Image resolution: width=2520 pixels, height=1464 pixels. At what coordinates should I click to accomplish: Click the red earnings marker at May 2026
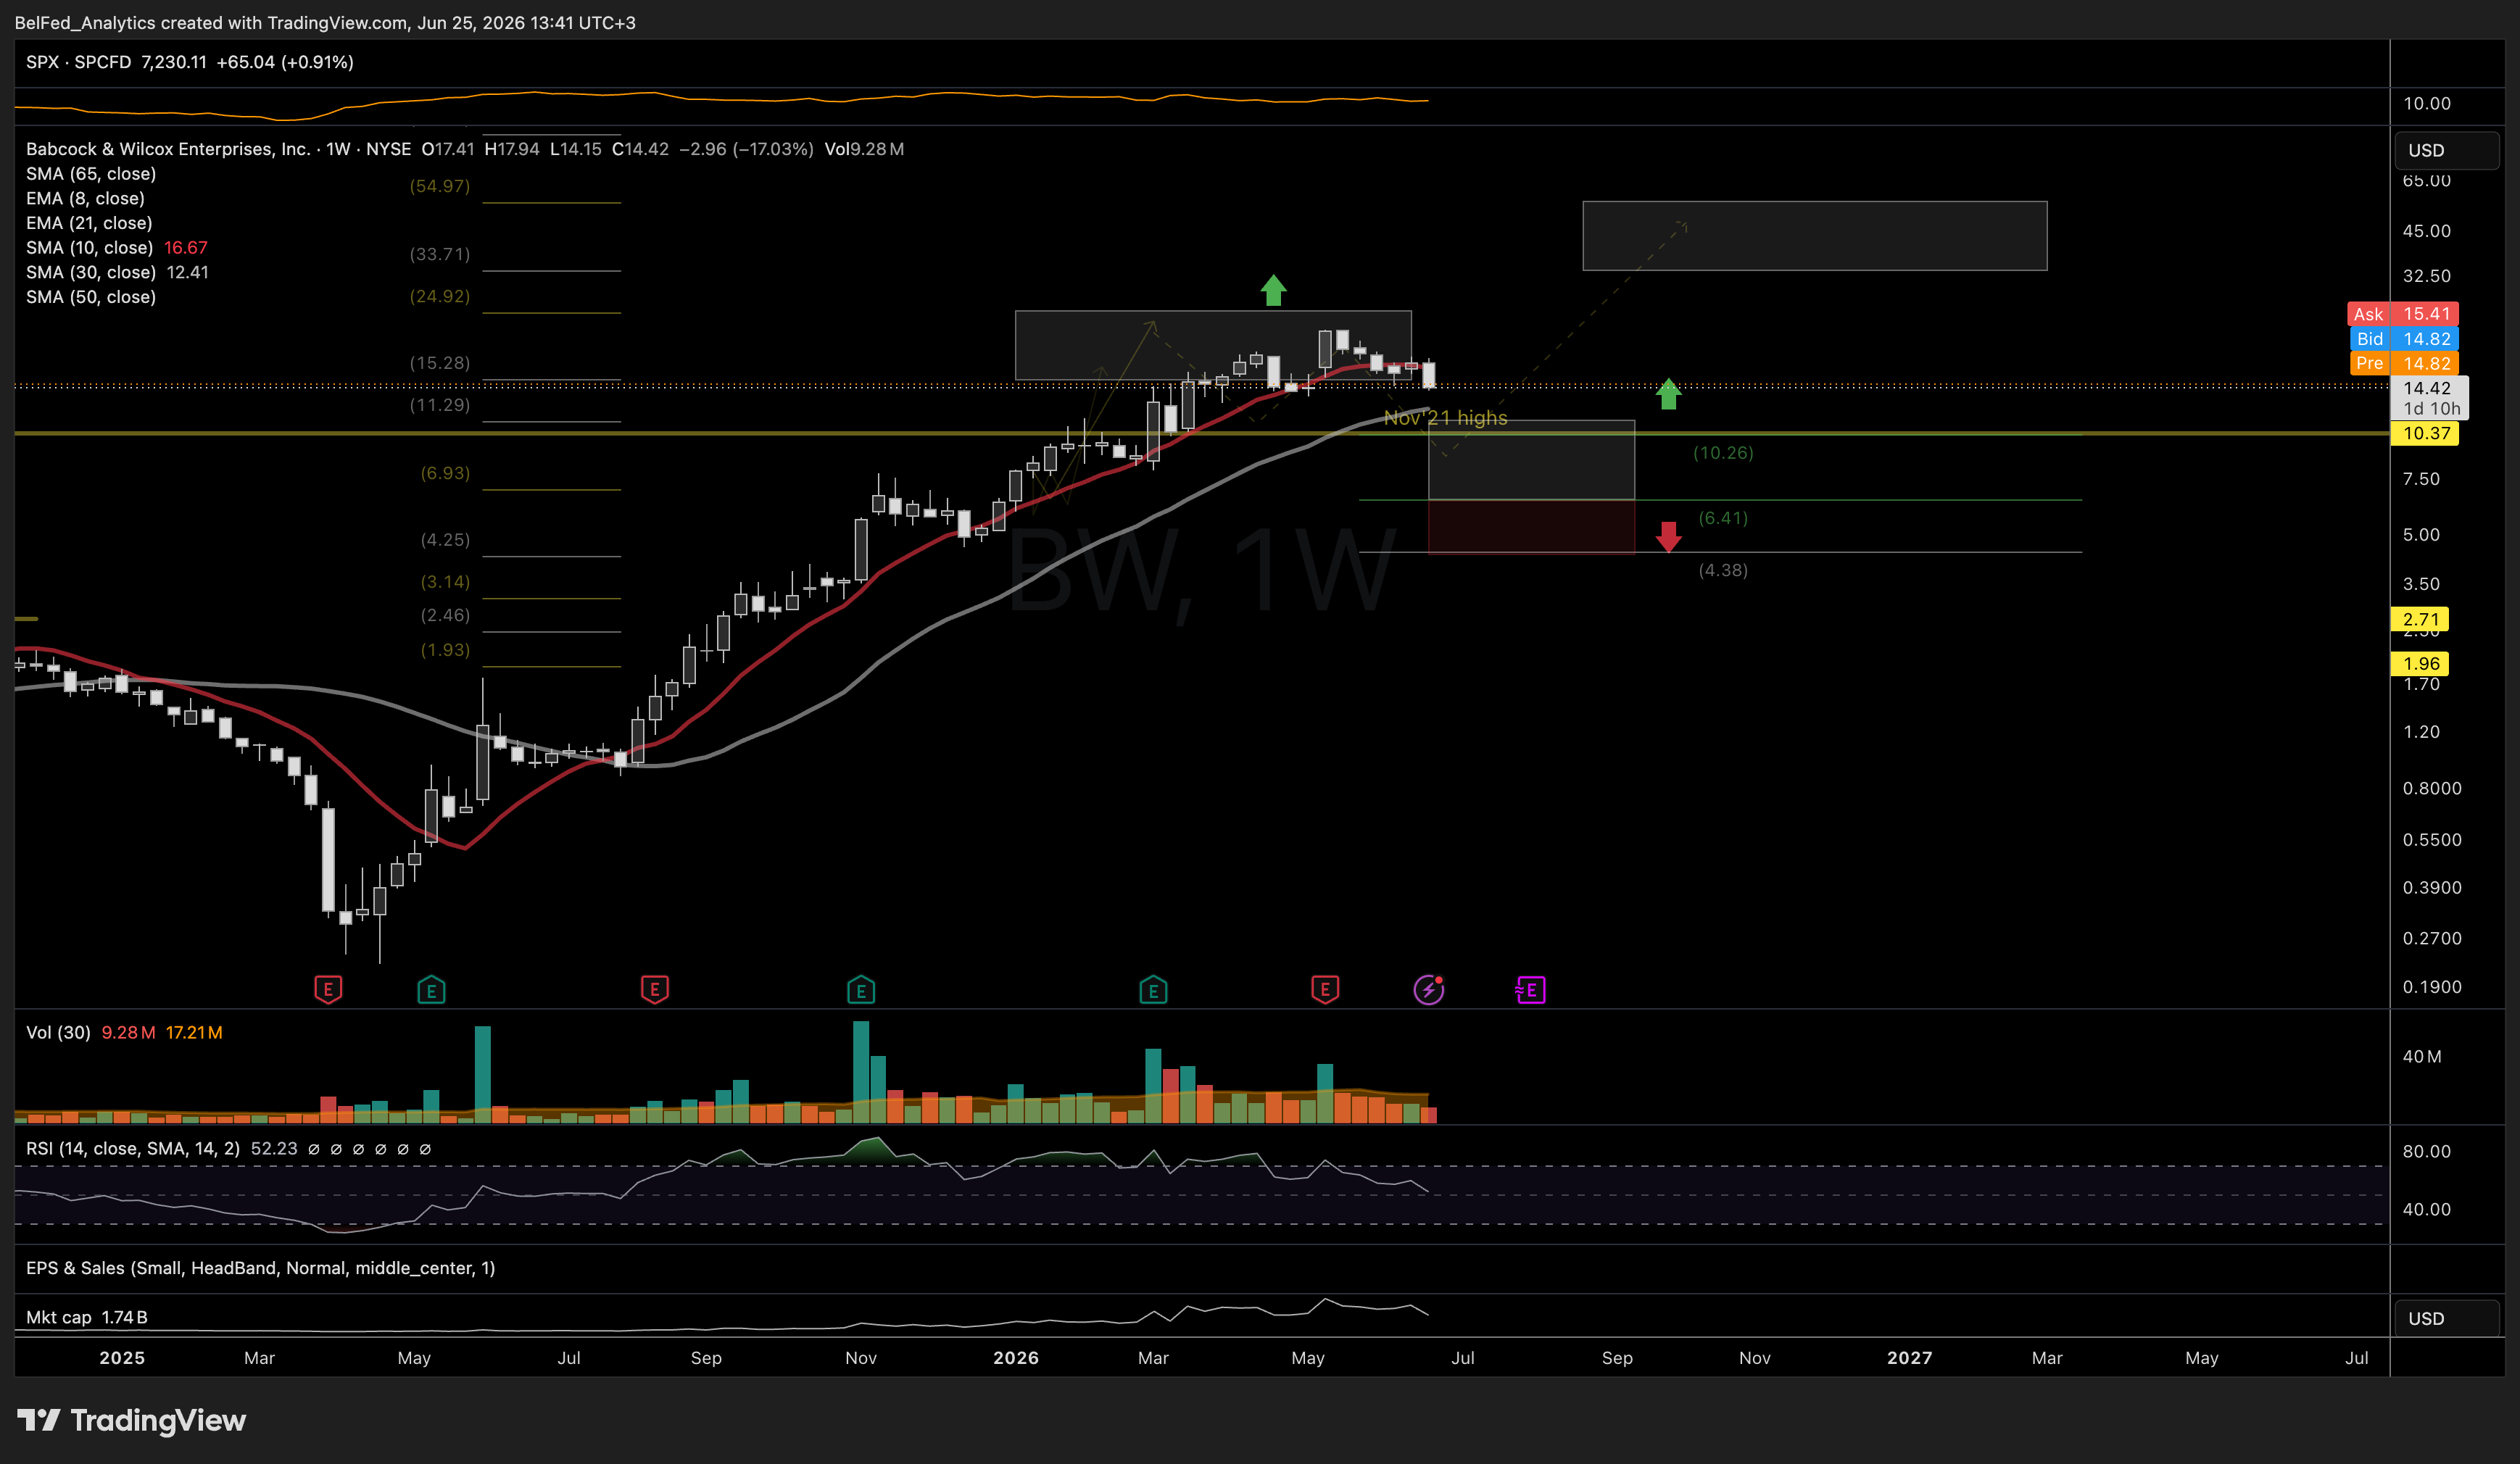[1325, 989]
